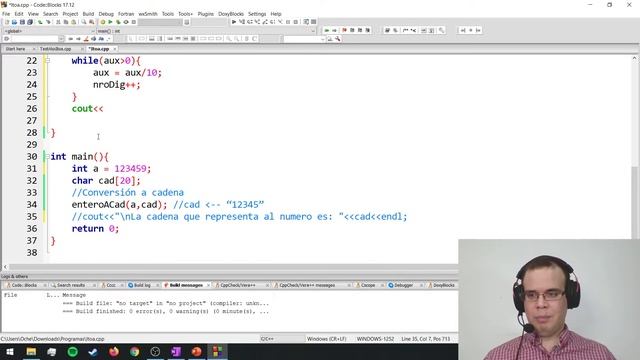Click the Save file toolbar icon
This screenshot has height=360, width=640.
point(22,22)
